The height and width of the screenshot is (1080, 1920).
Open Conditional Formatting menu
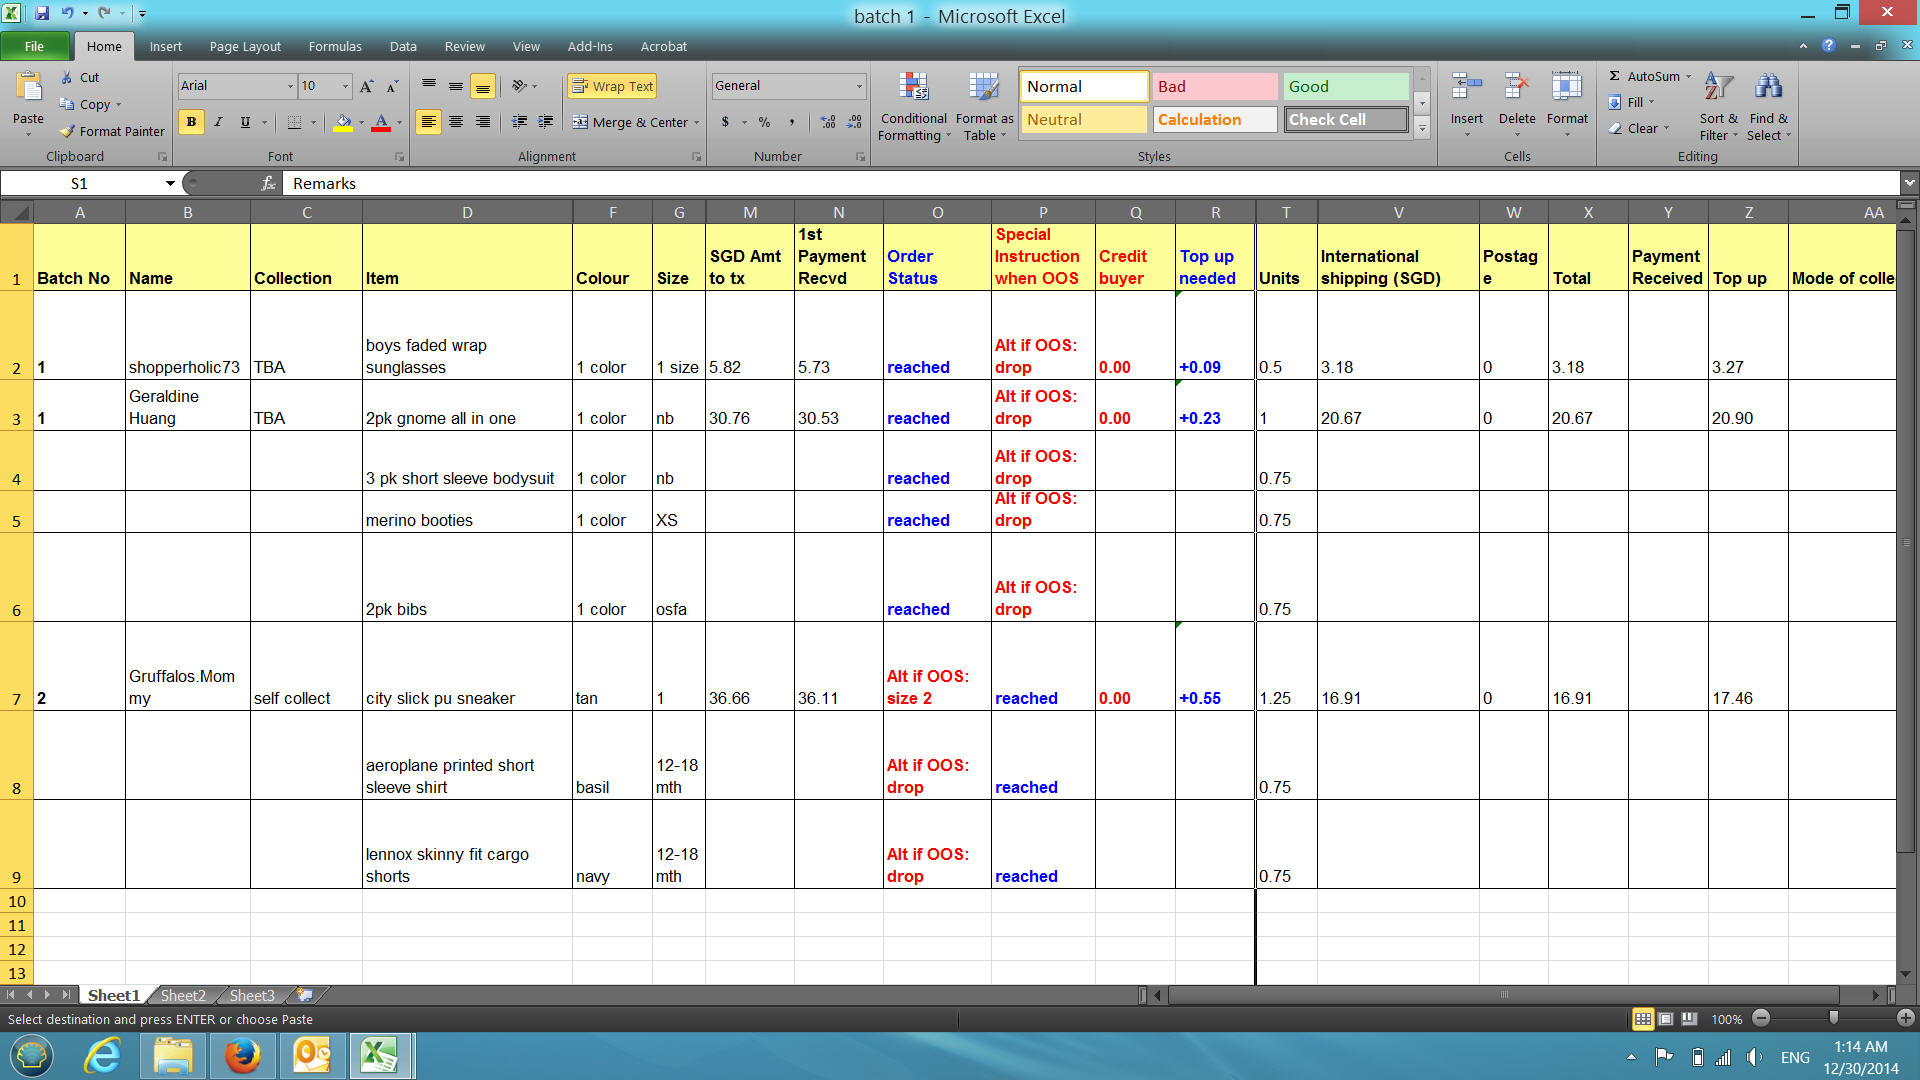(913, 107)
